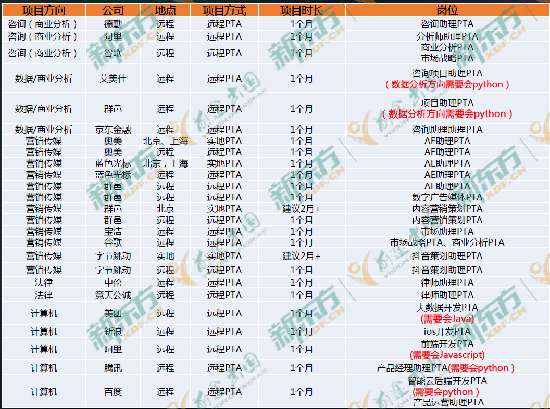
Task: Select the 宝洁 company cell
Action: pos(113,232)
